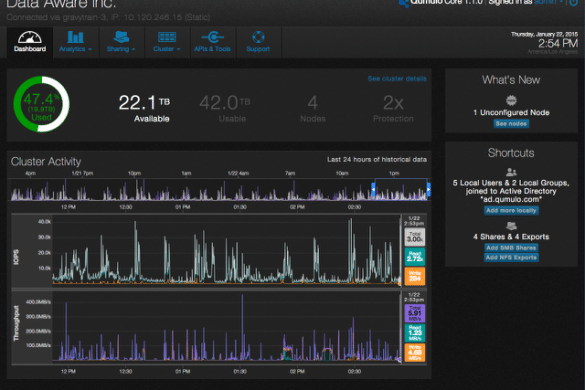Click the See nodes button
The width and height of the screenshot is (585, 390).
(x=511, y=124)
